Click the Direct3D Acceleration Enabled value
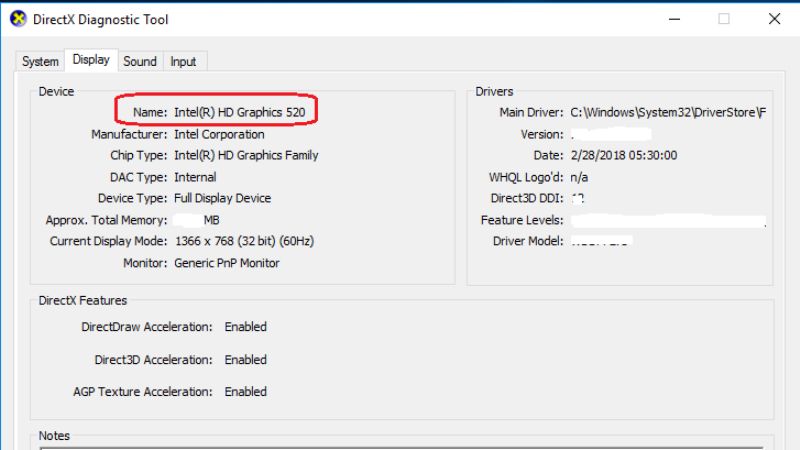 click(x=245, y=360)
